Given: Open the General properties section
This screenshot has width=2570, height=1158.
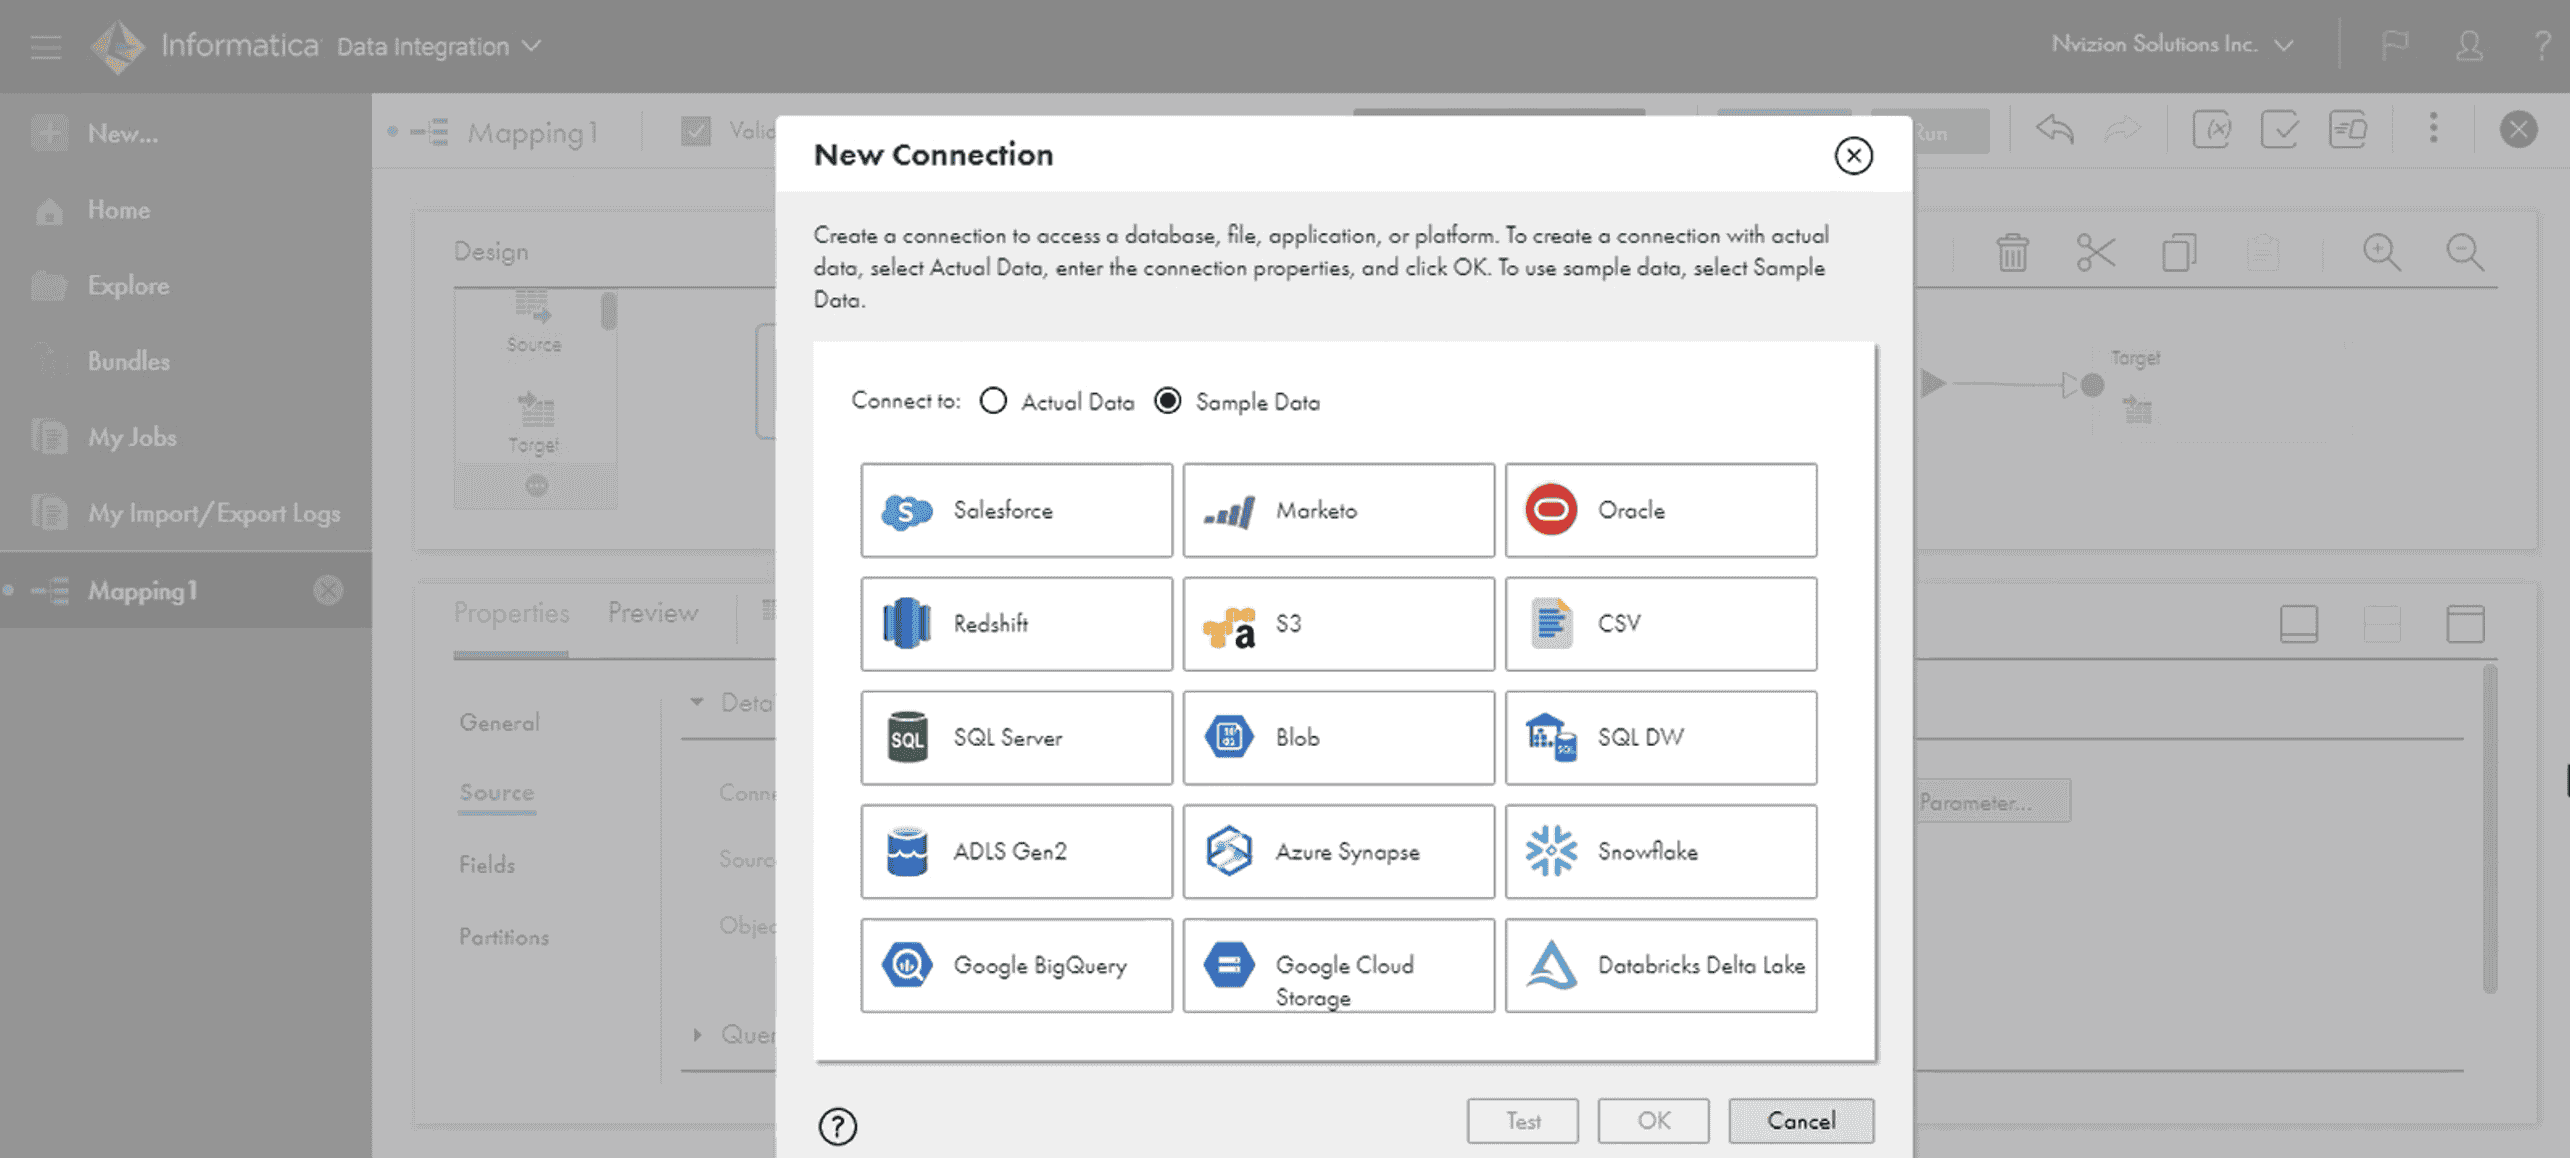Looking at the screenshot, I should [x=499, y=722].
